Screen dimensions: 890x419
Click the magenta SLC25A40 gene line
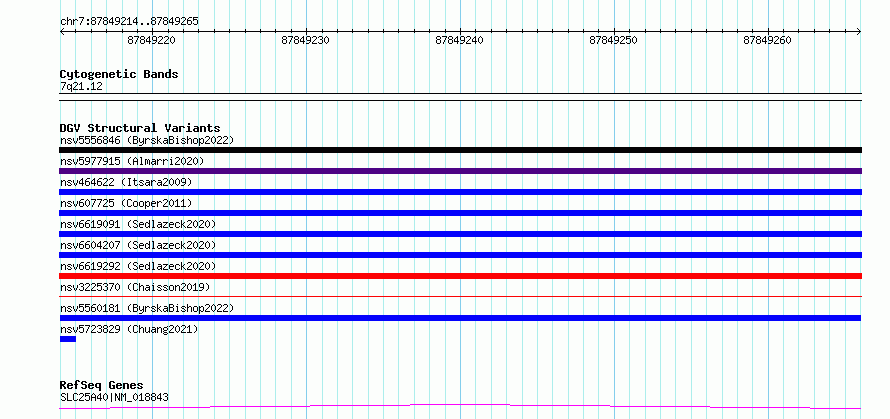(x=460, y=407)
